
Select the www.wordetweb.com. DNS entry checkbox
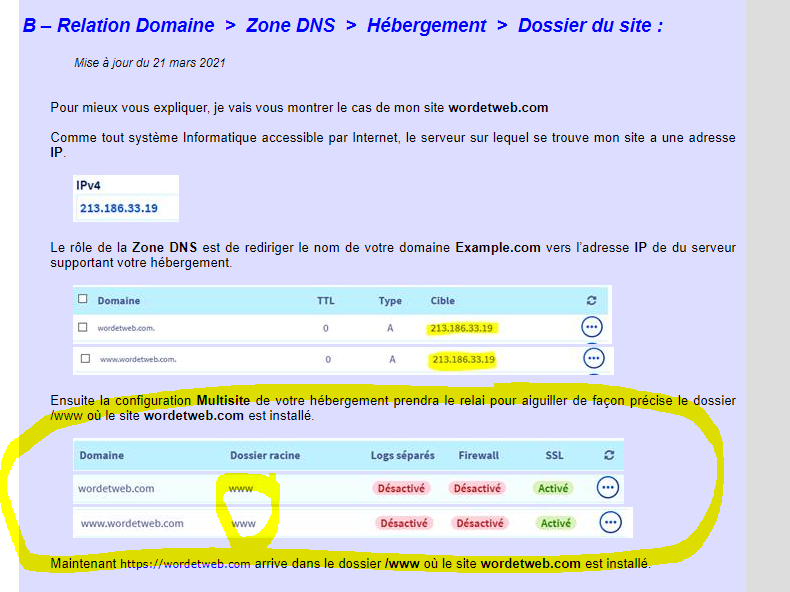coord(85,358)
